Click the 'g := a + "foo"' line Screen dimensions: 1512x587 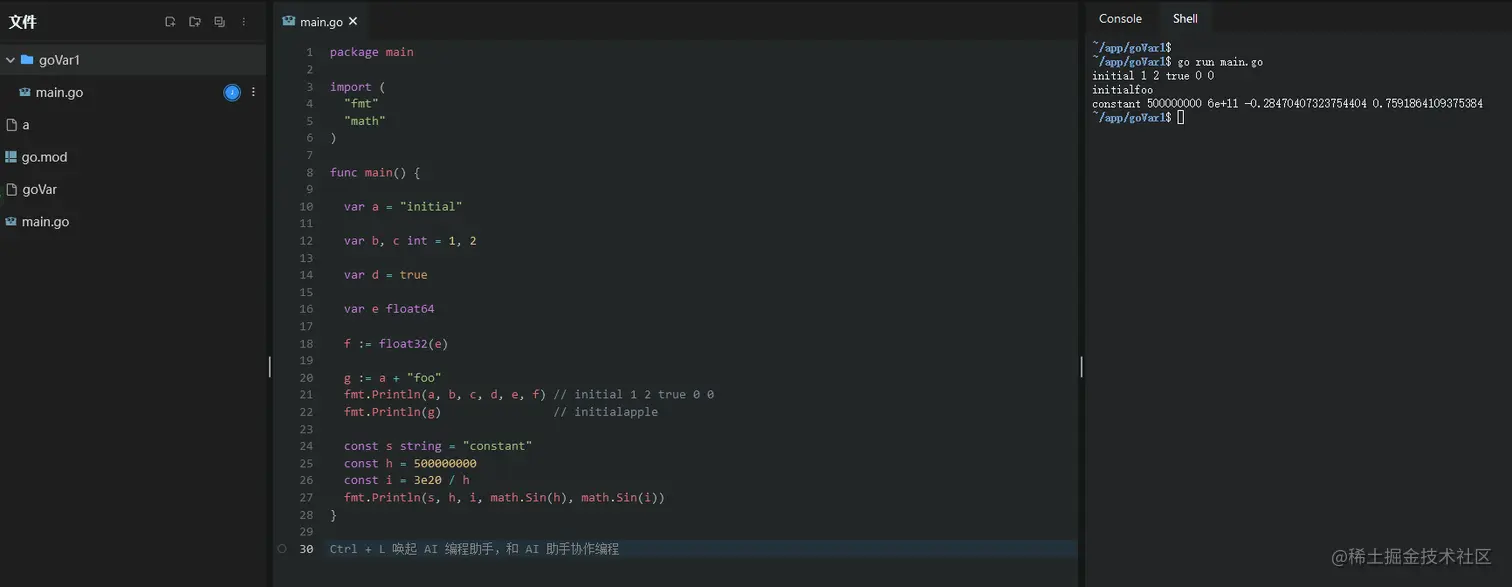point(392,378)
